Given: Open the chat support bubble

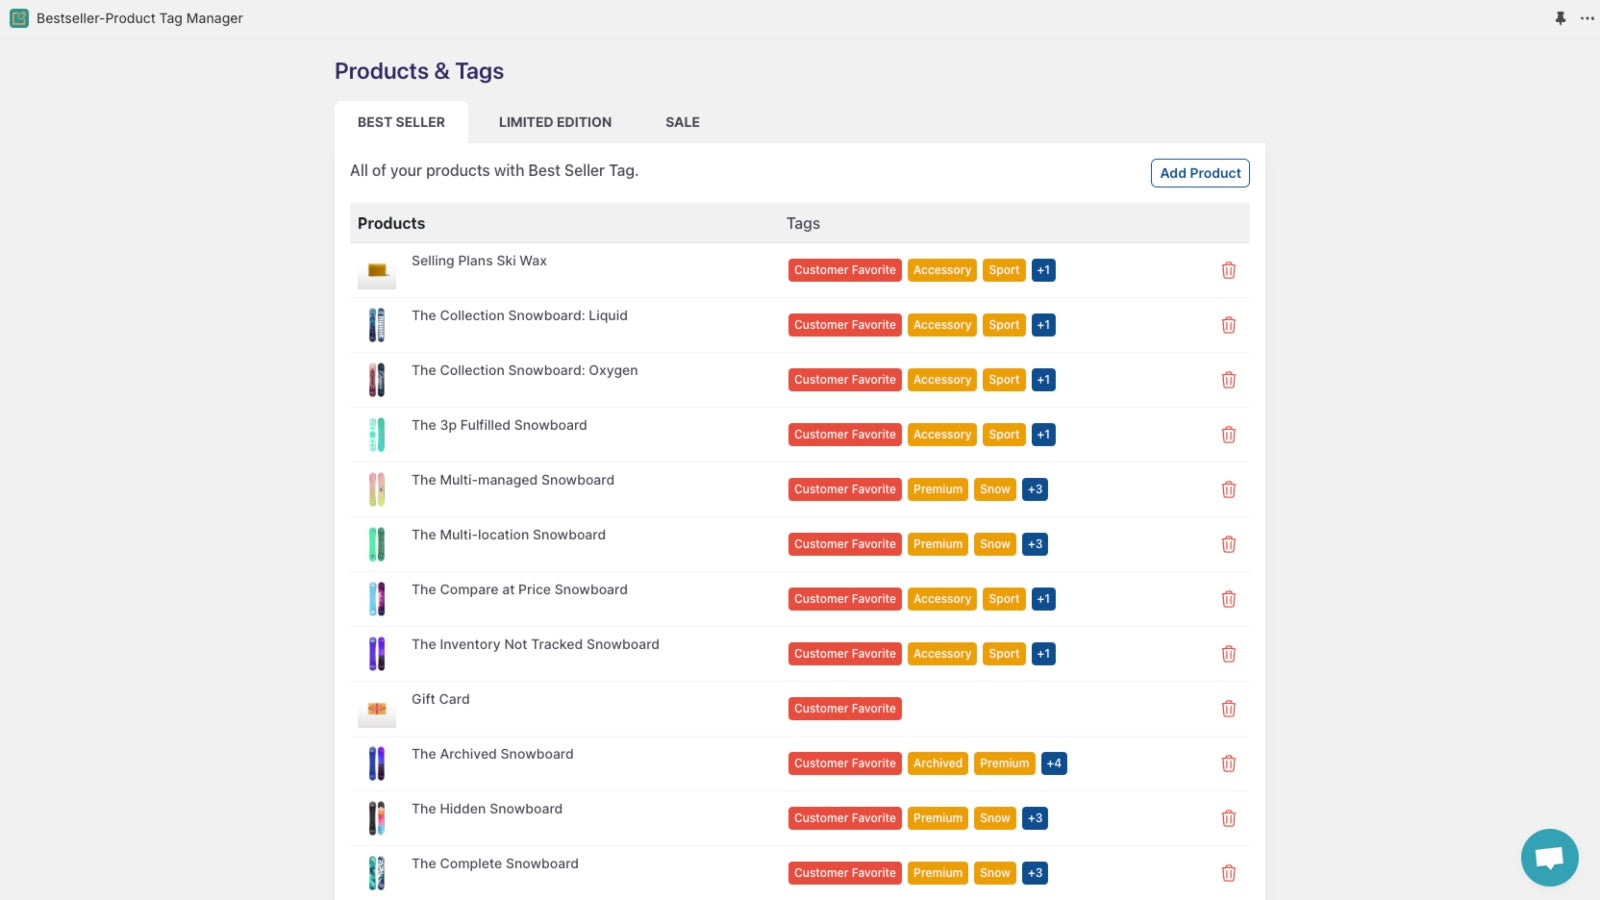Looking at the screenshot, I should pyautogui.click(x=1549, y=857).
